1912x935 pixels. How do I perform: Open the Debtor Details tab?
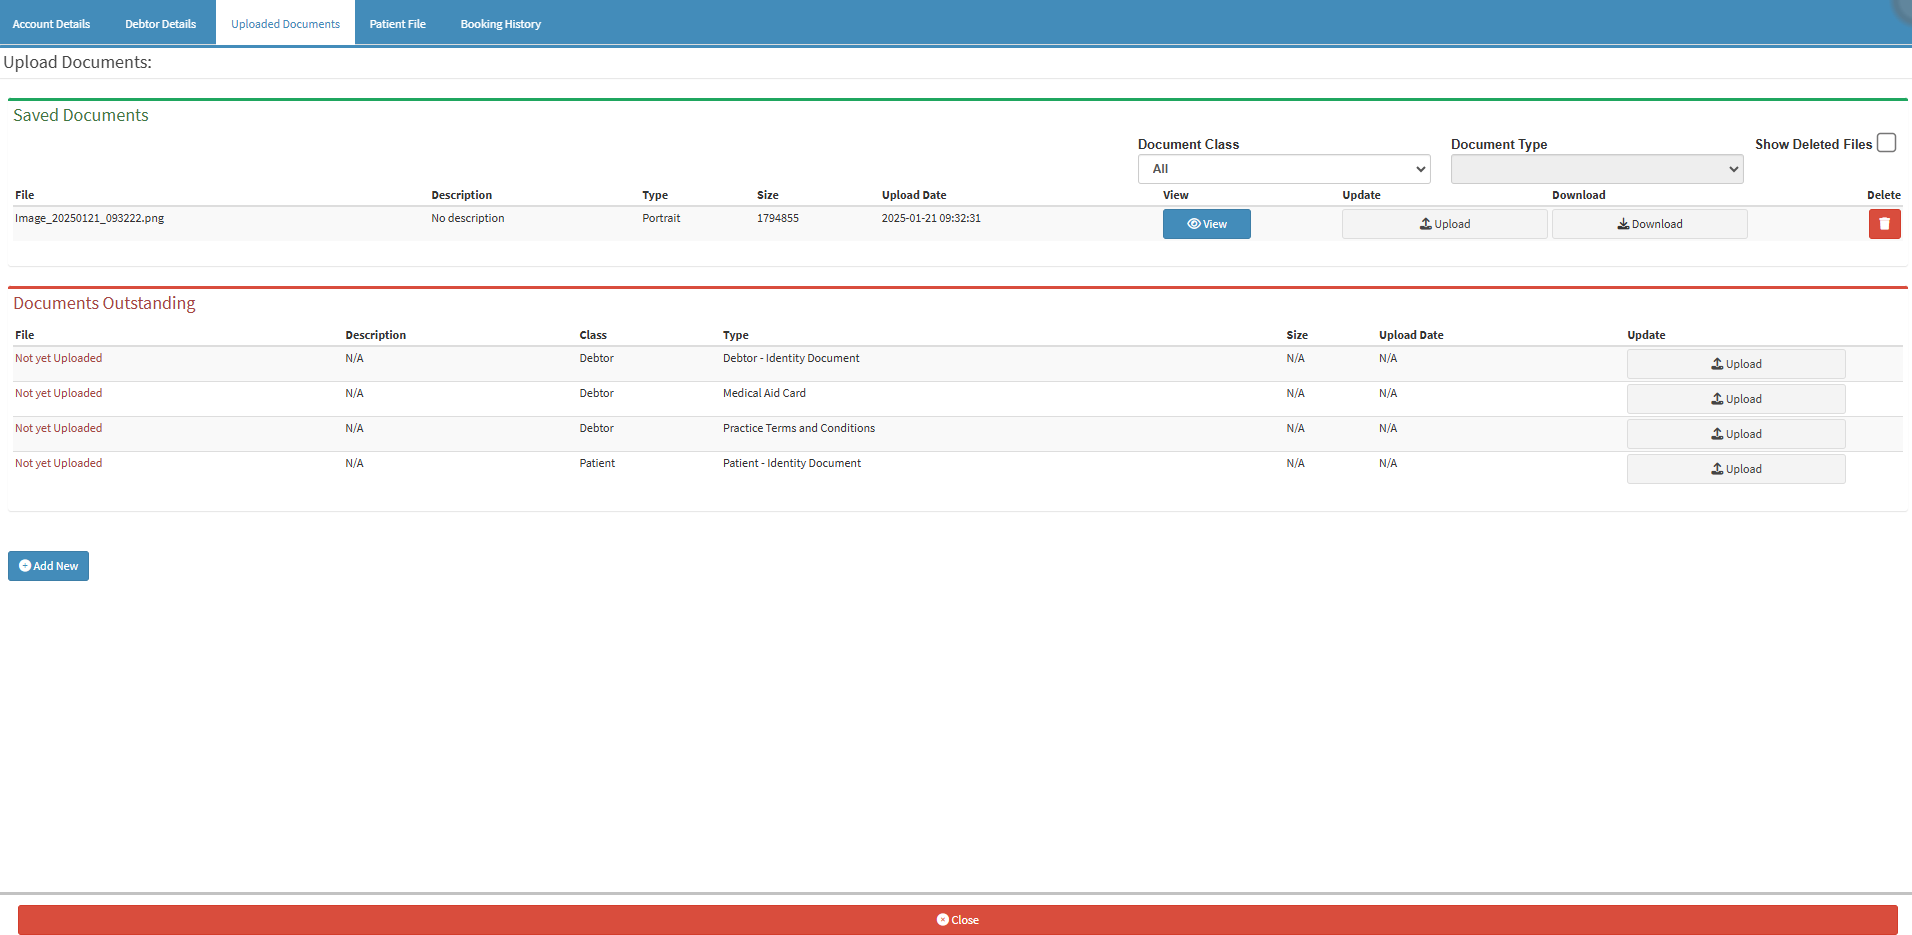click(160, 24)
